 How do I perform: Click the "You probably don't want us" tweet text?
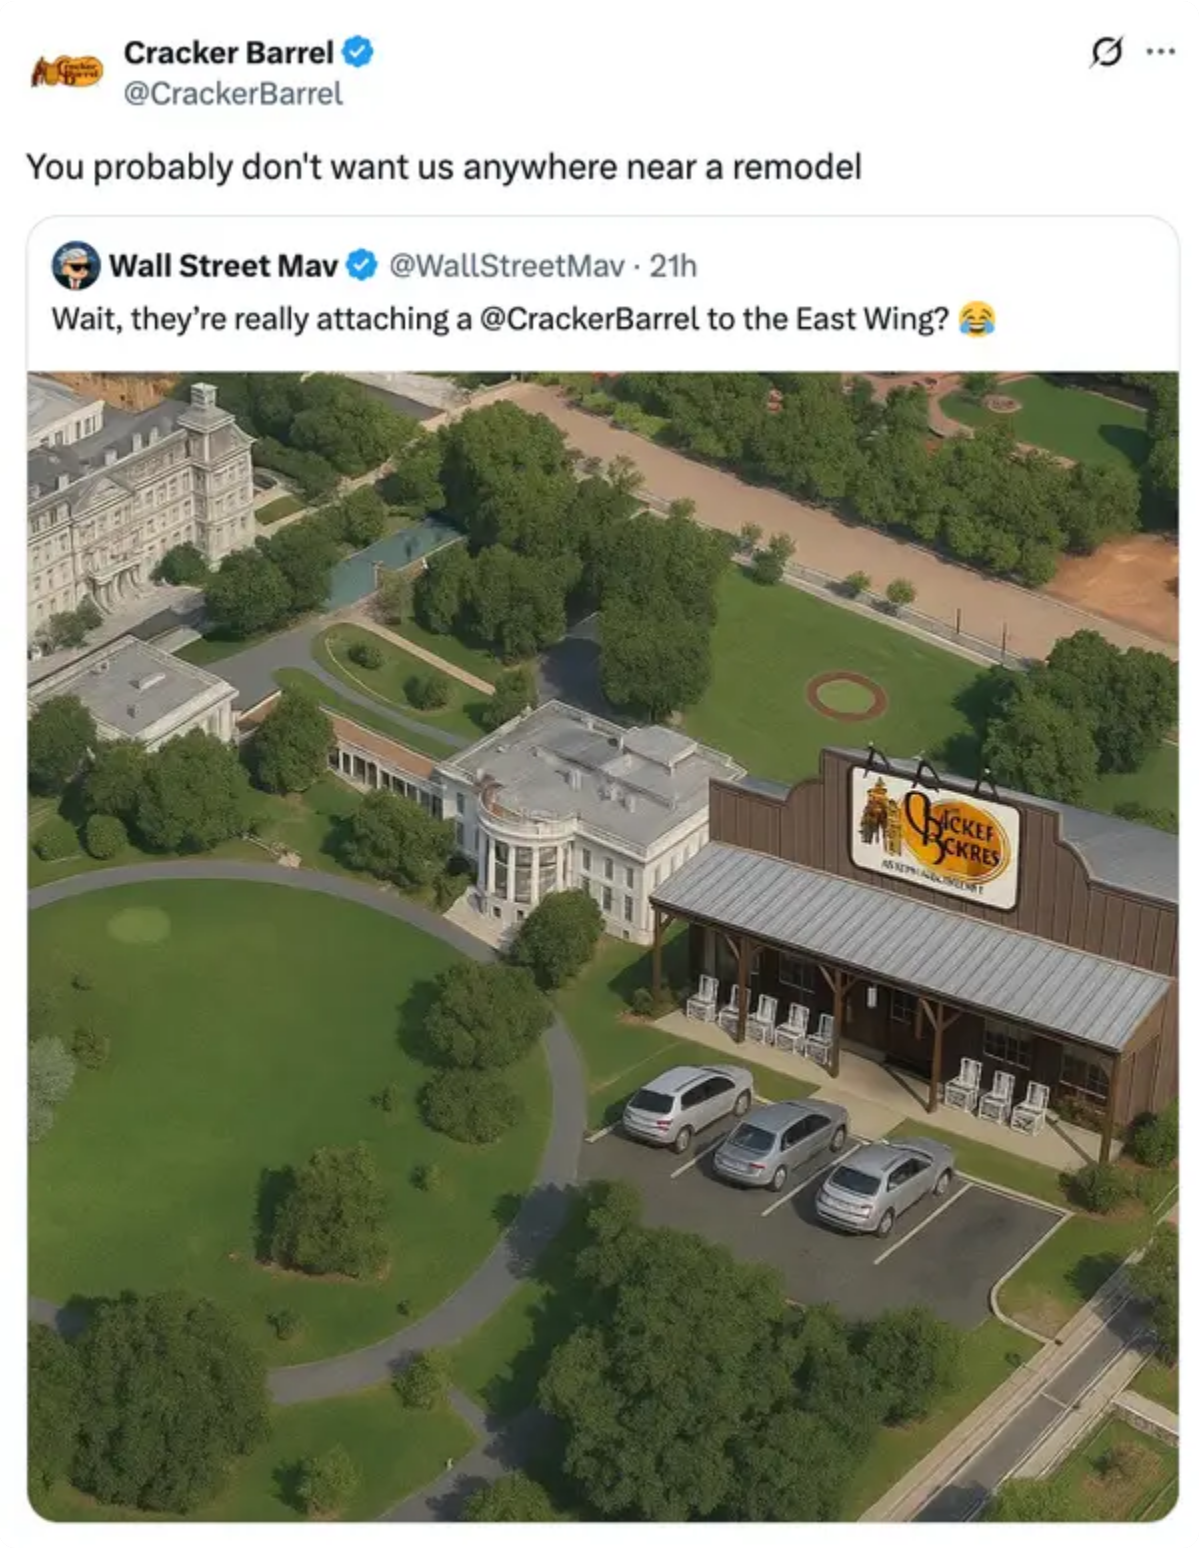coord(443,166)
